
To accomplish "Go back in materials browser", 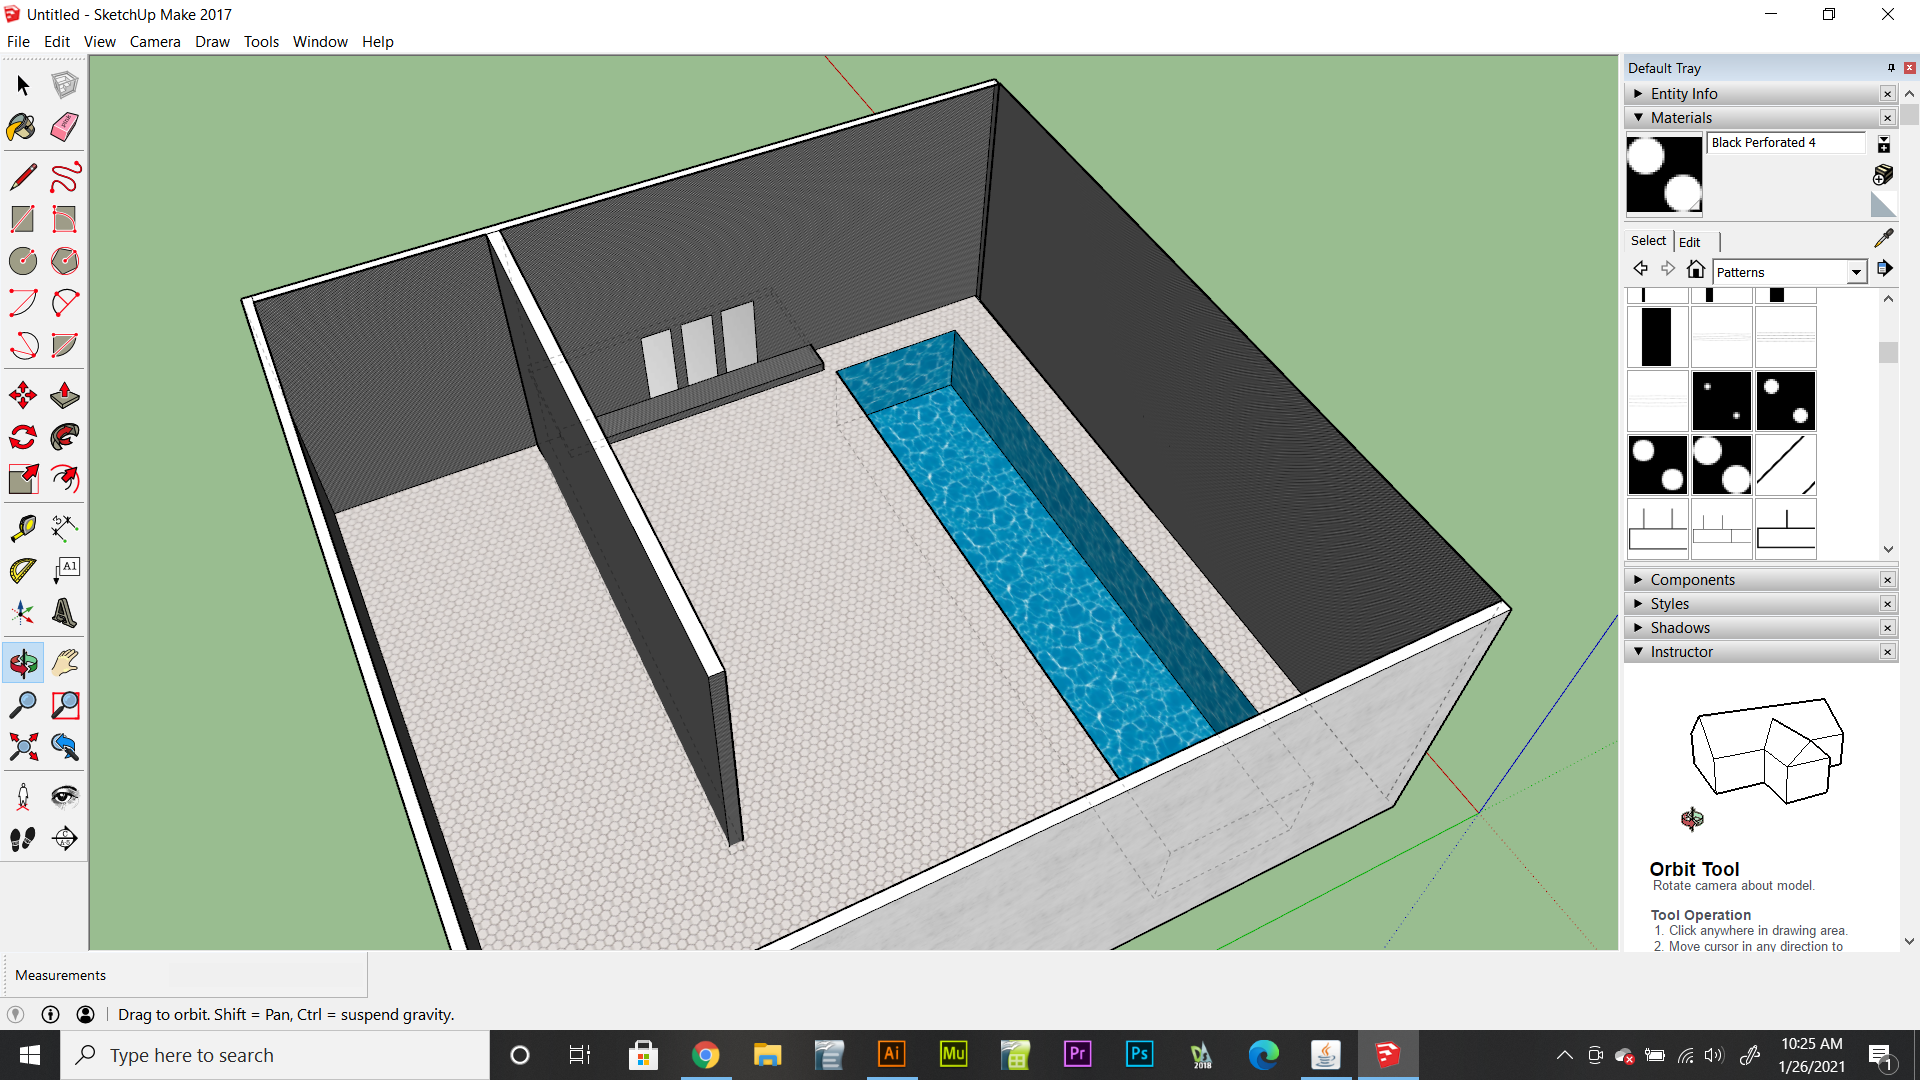I will coord(1640,269).
